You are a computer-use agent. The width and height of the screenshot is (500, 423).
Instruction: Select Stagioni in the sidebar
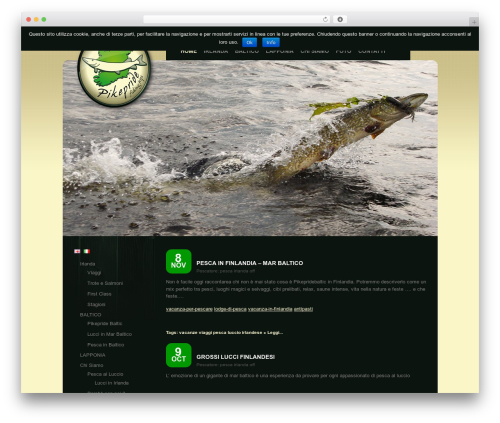point(96,304)
